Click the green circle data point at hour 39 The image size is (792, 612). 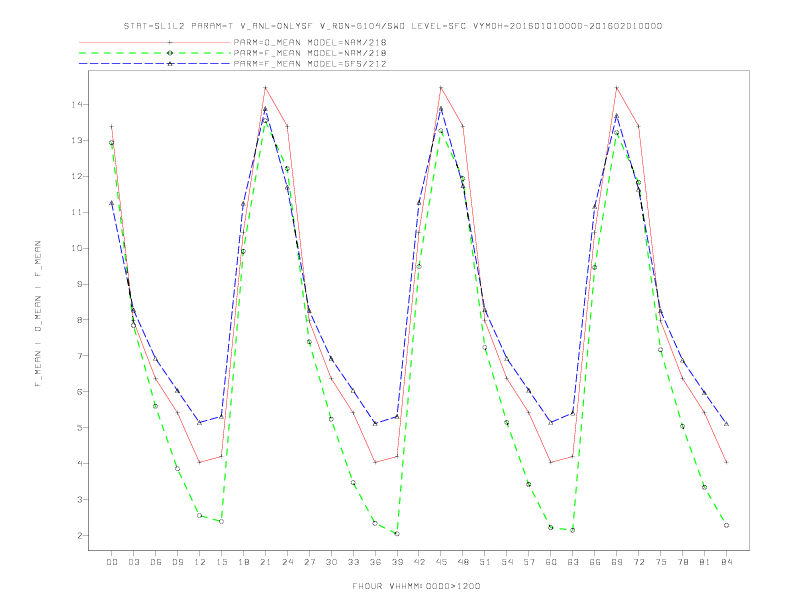click(397, 534)
